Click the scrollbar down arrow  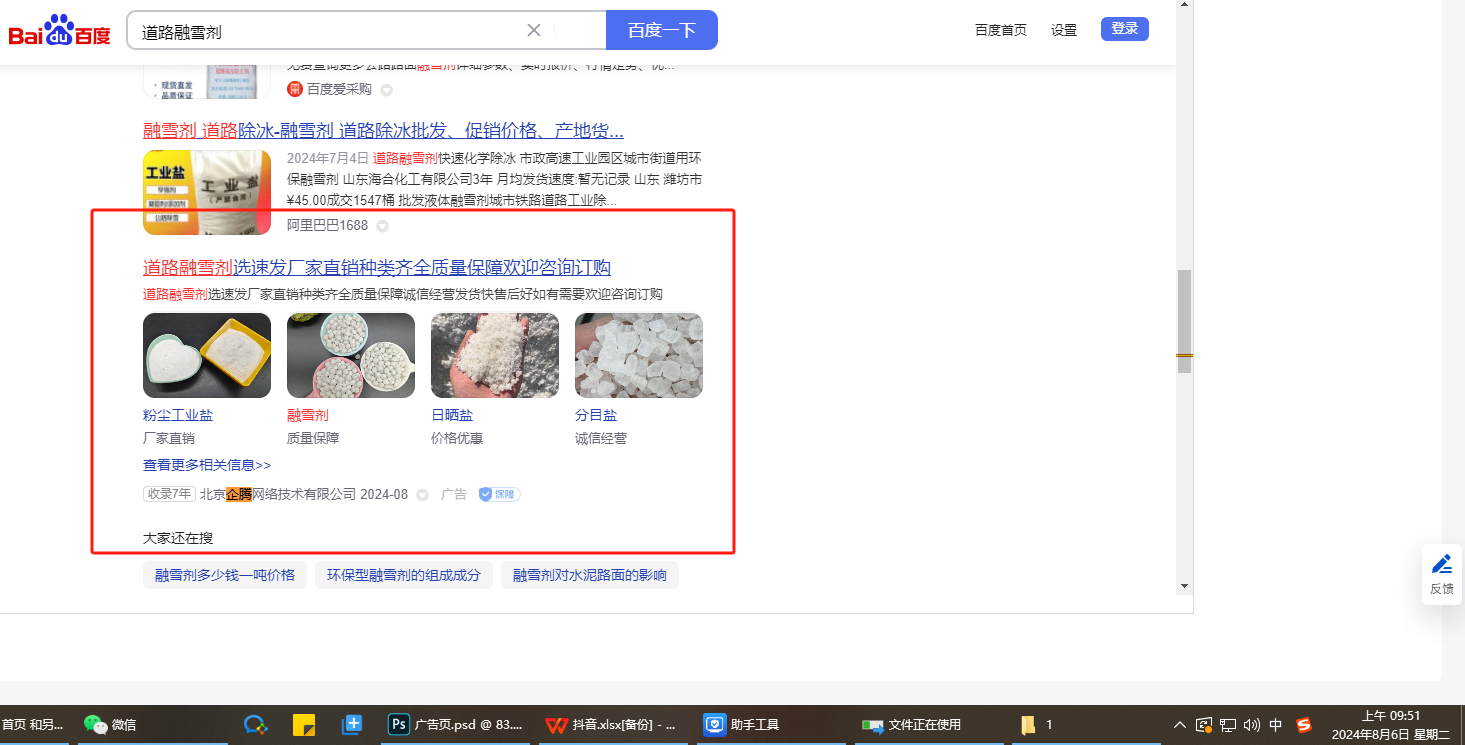pyautogui.click(x=1184, y=585)
